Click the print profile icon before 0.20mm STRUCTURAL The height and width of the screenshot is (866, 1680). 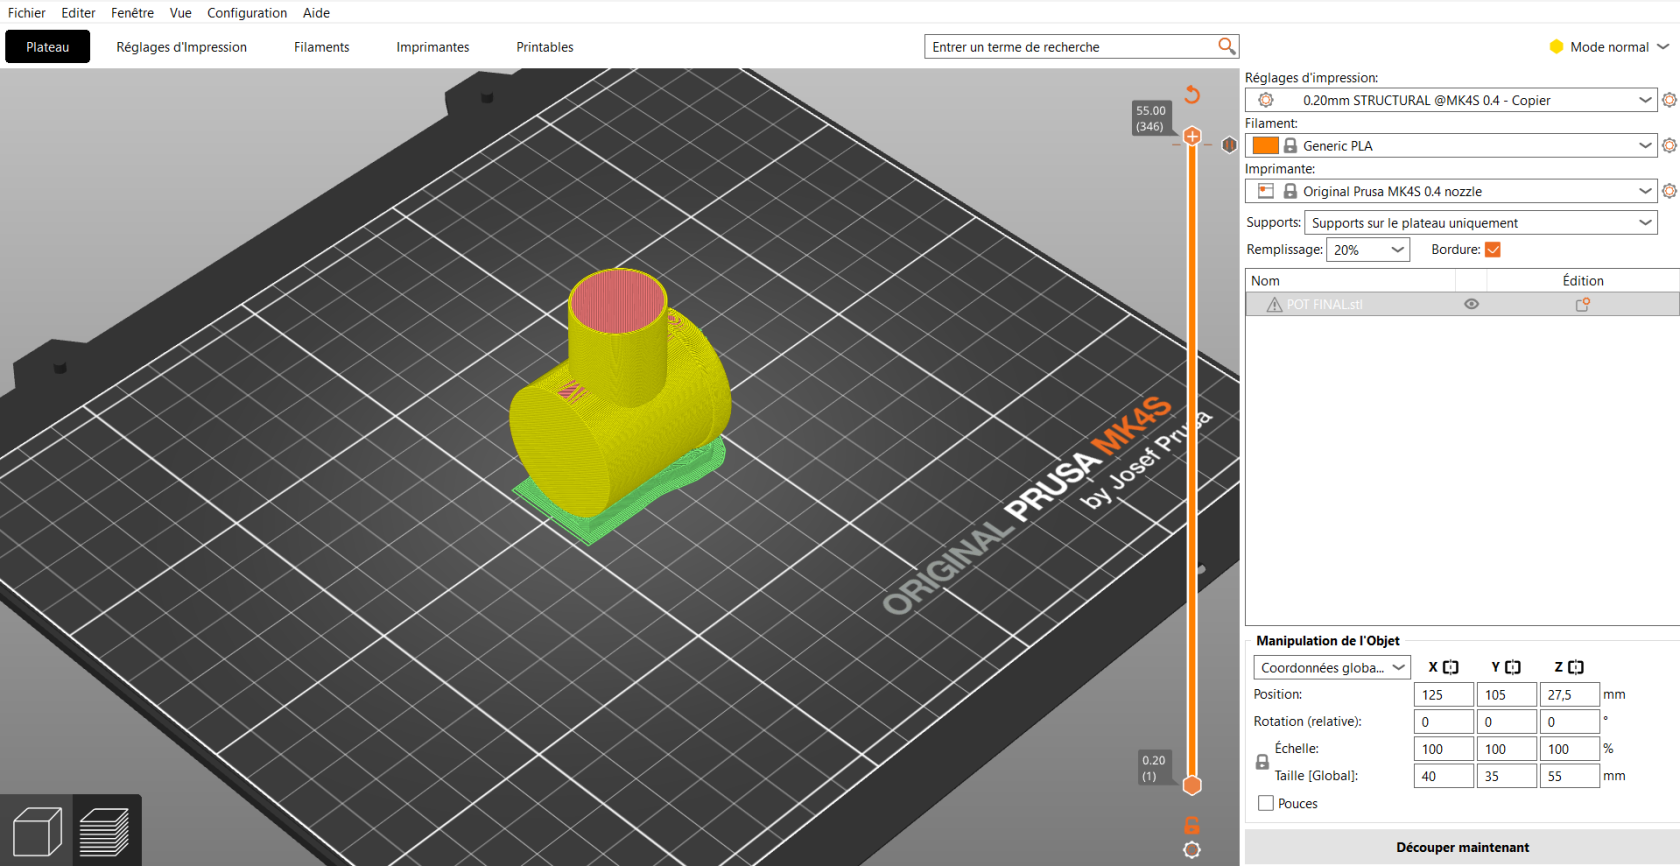point(1266,100)
